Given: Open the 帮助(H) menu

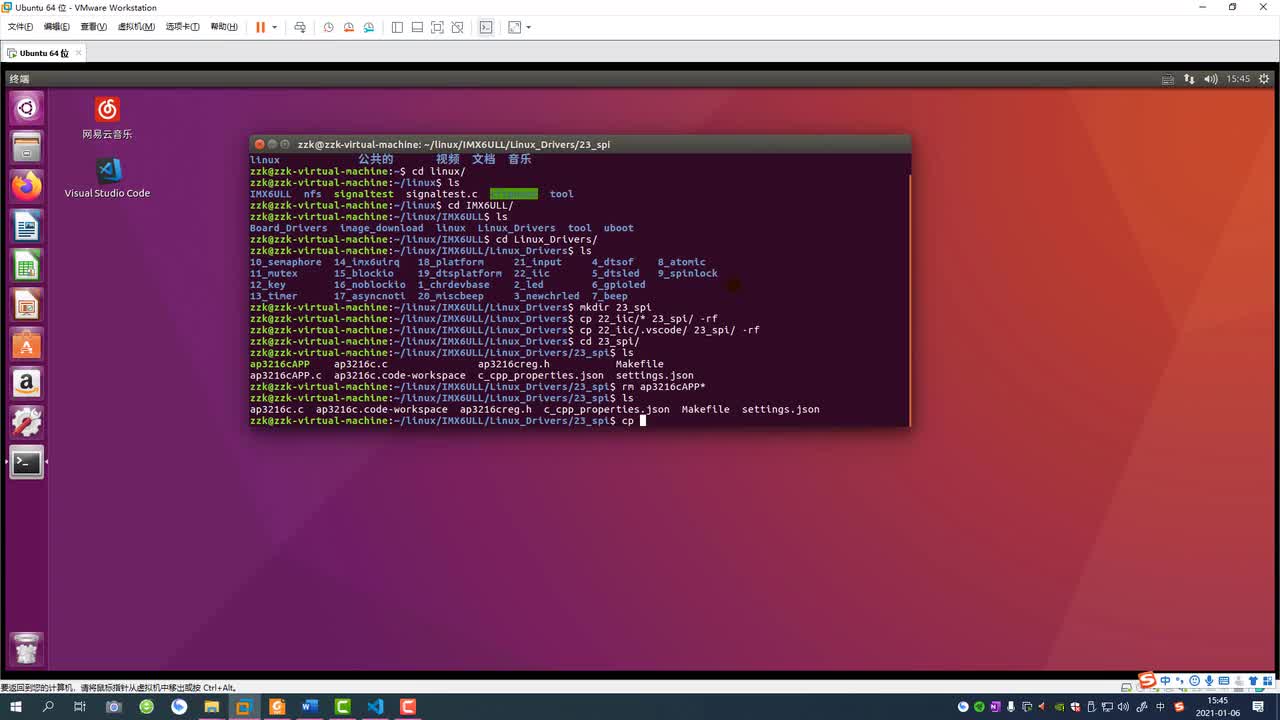Looking at the screenshot, I should coord(224,27).
